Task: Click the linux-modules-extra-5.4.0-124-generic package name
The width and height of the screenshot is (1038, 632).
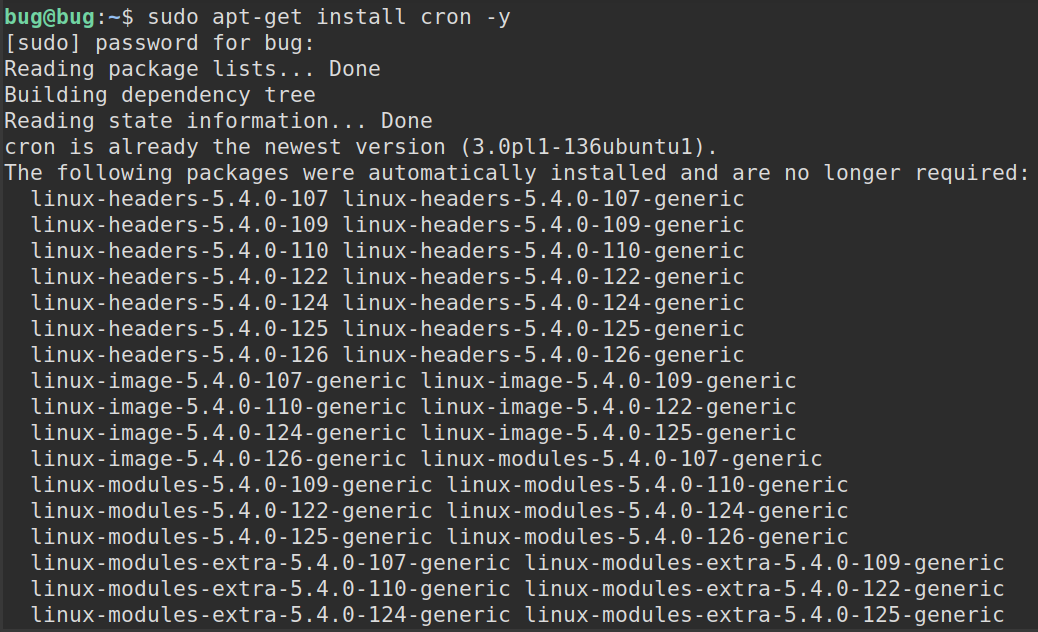Action: [271, 615]
